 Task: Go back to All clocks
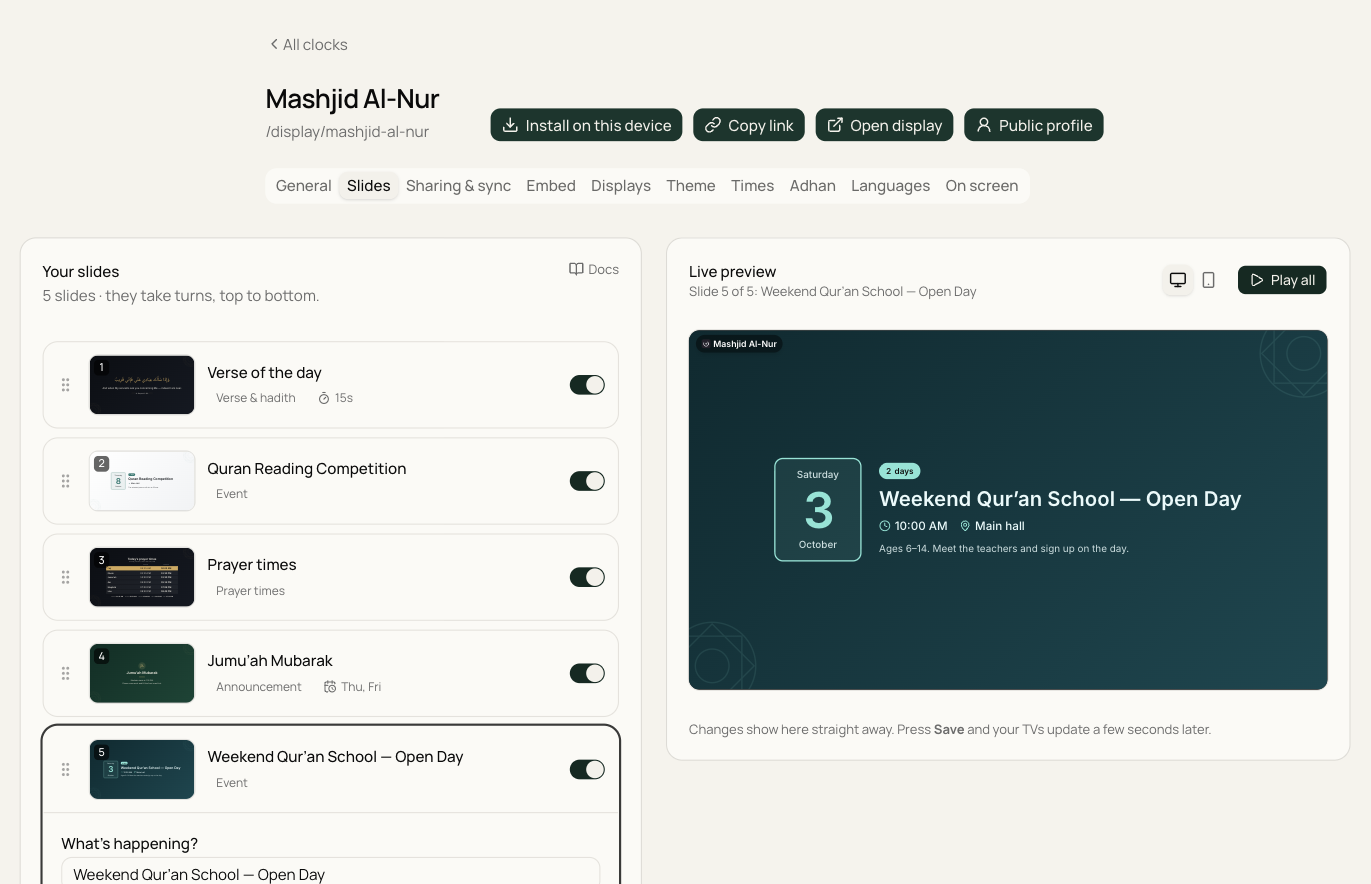click(x=308, y=44)
